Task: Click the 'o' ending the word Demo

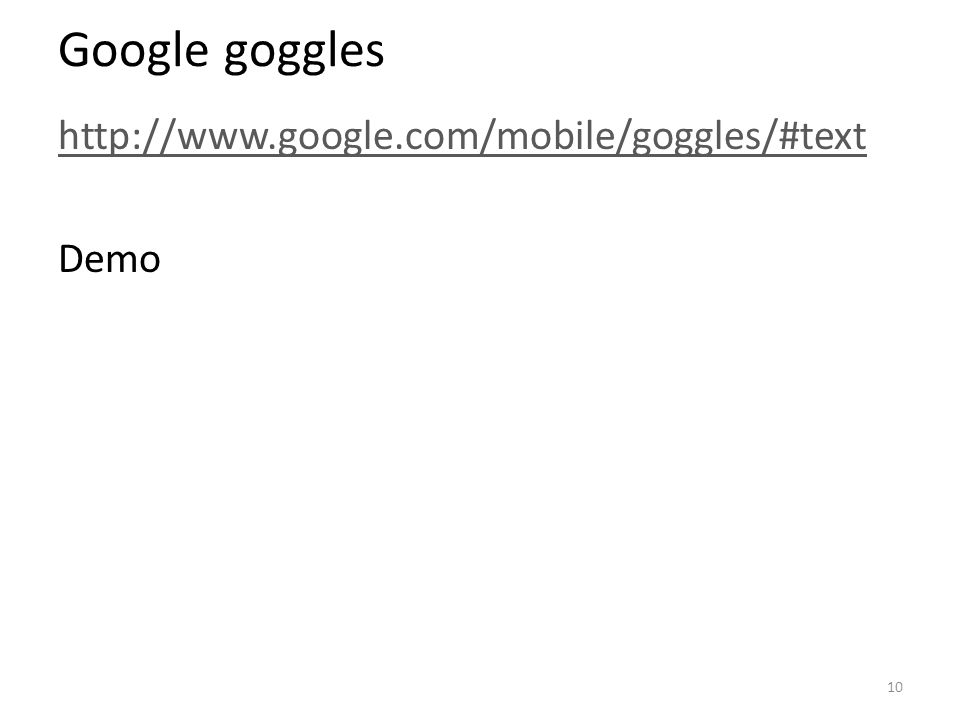Action: tap(149, 262)
